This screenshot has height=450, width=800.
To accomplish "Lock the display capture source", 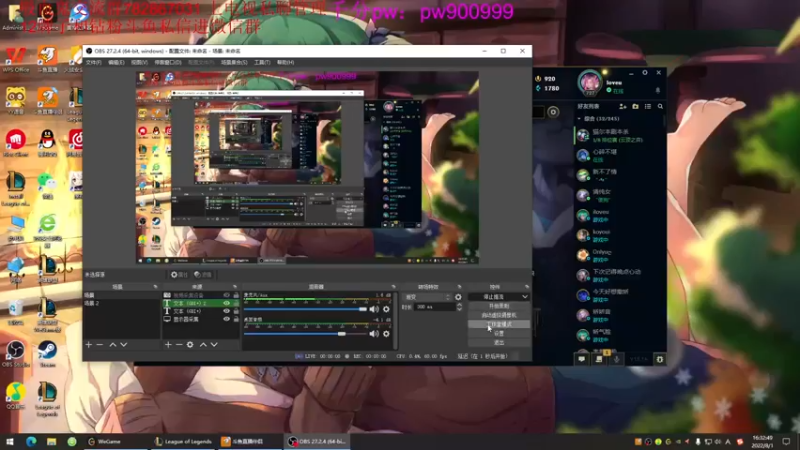I will pos(236,319).
